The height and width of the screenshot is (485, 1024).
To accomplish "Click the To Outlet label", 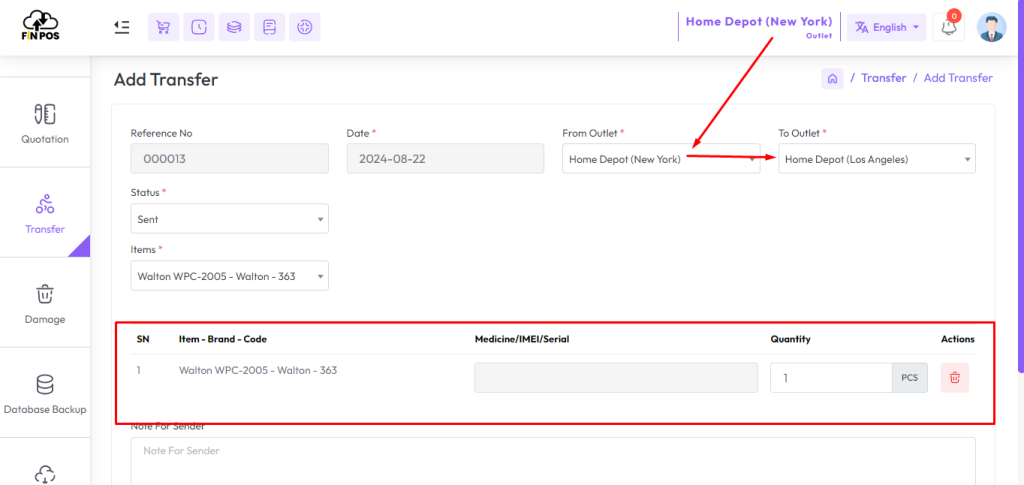I will coord(802,133).
